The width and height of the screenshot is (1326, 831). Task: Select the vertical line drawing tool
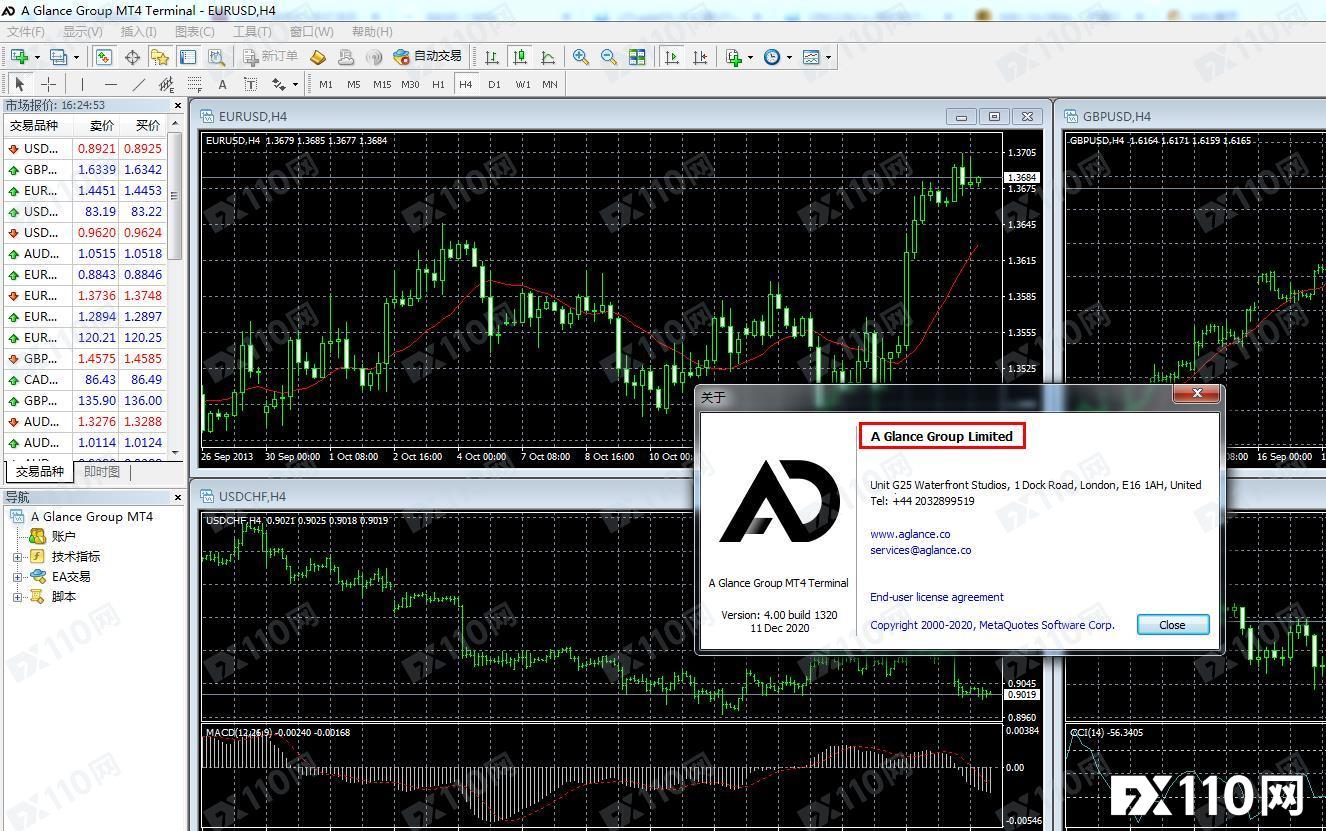click(x=82, y=84)
